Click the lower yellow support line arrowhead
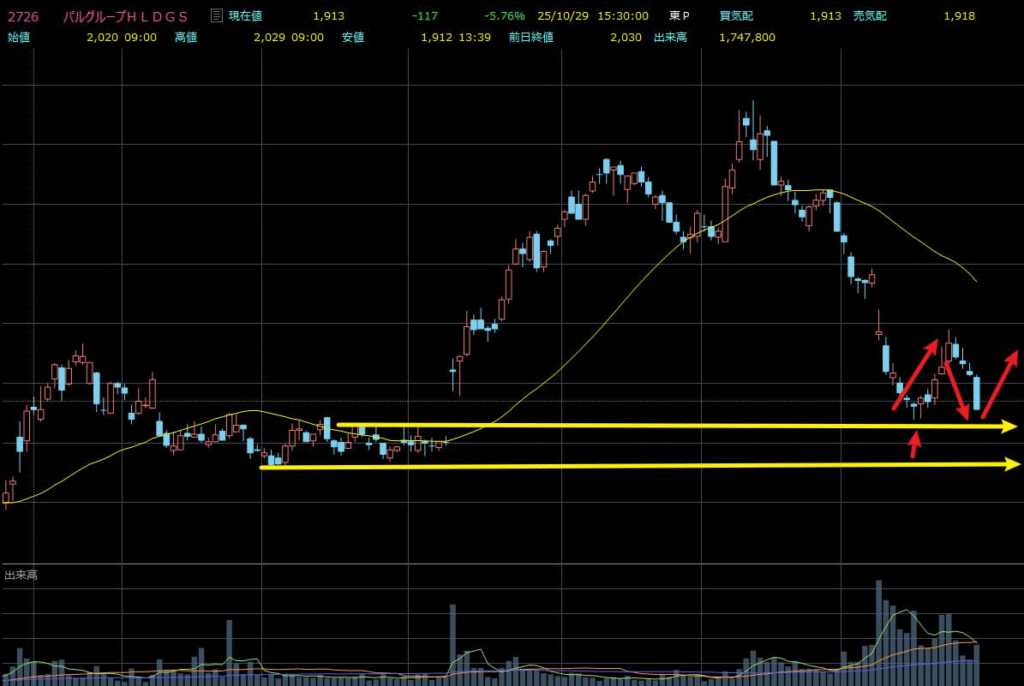Image resolution: width=1024 pixels, height=686 pixels. click(x=1010, y=463)
